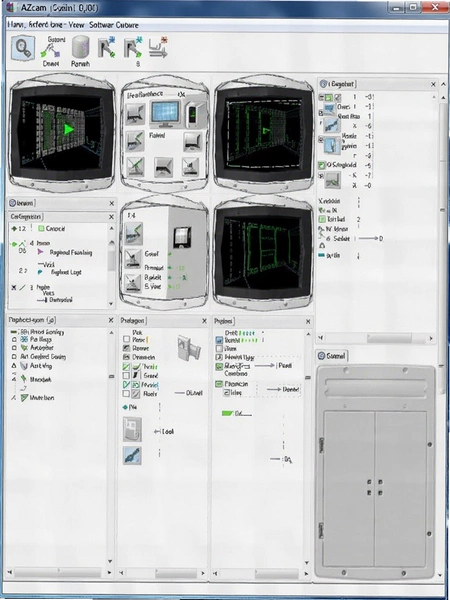The height and width of the screenshot is (600, 450).
Task: Select pointer tool icon beside arrows icon
Action: point(133,47)
